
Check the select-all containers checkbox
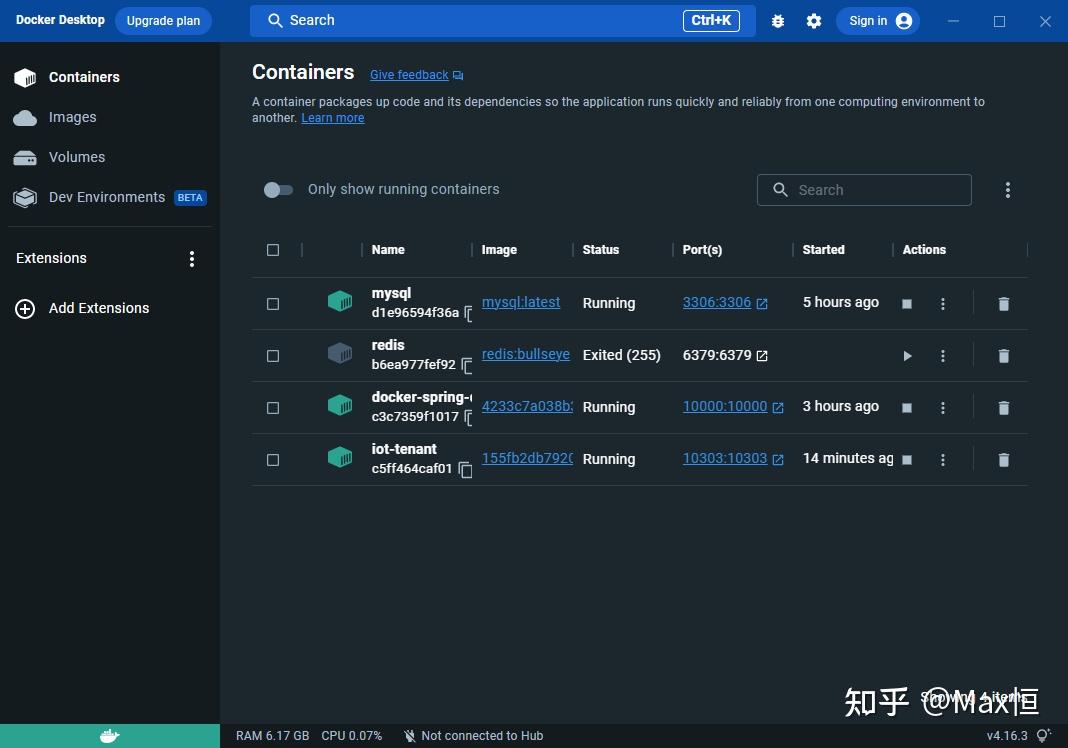pos(273,250)
